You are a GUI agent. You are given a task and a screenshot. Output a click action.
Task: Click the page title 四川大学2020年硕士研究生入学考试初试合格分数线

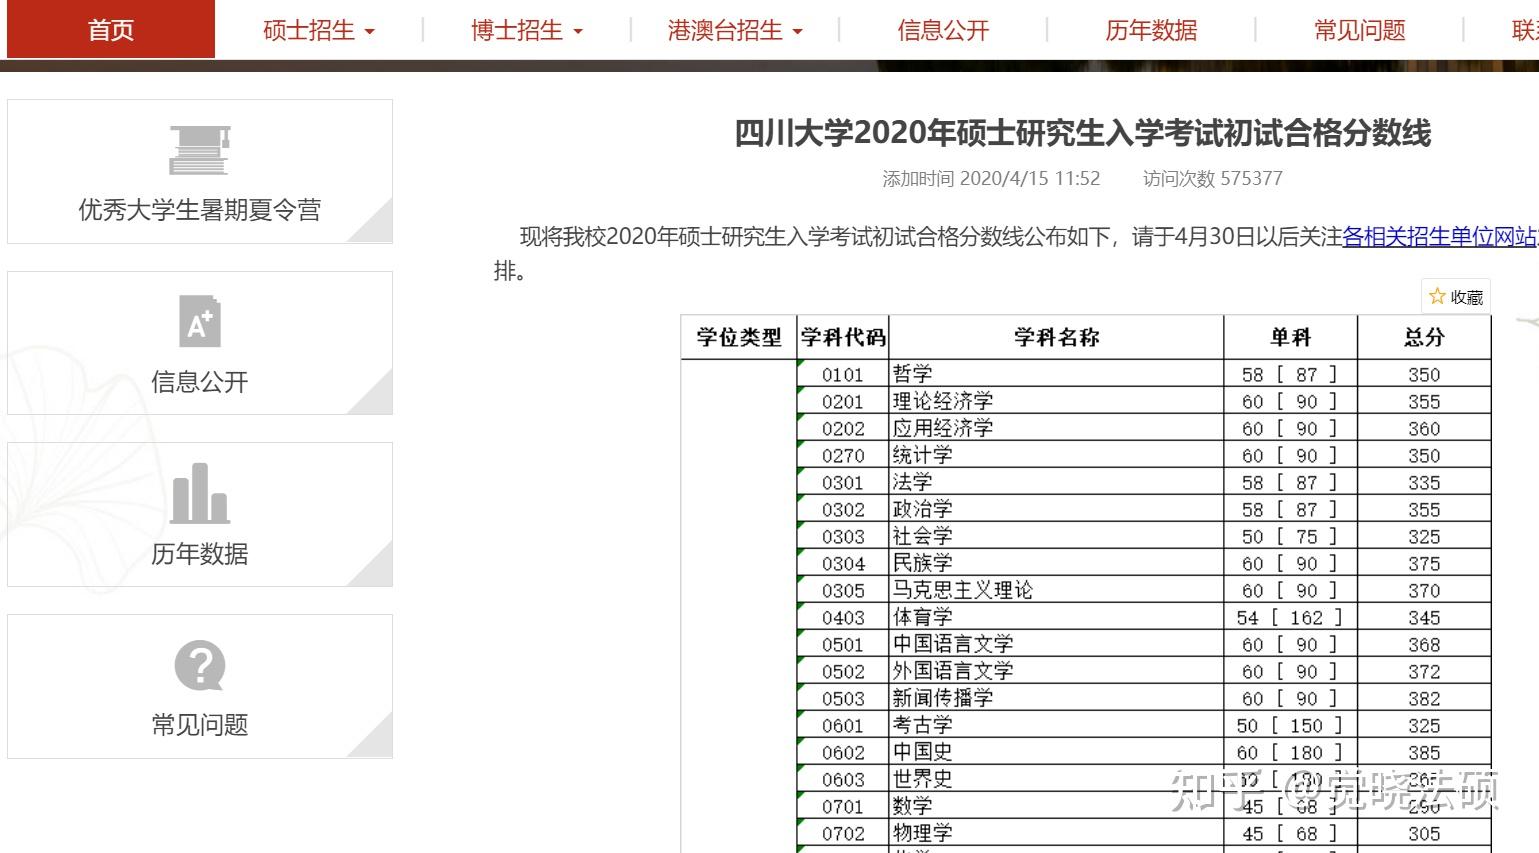pos(1083,133)
